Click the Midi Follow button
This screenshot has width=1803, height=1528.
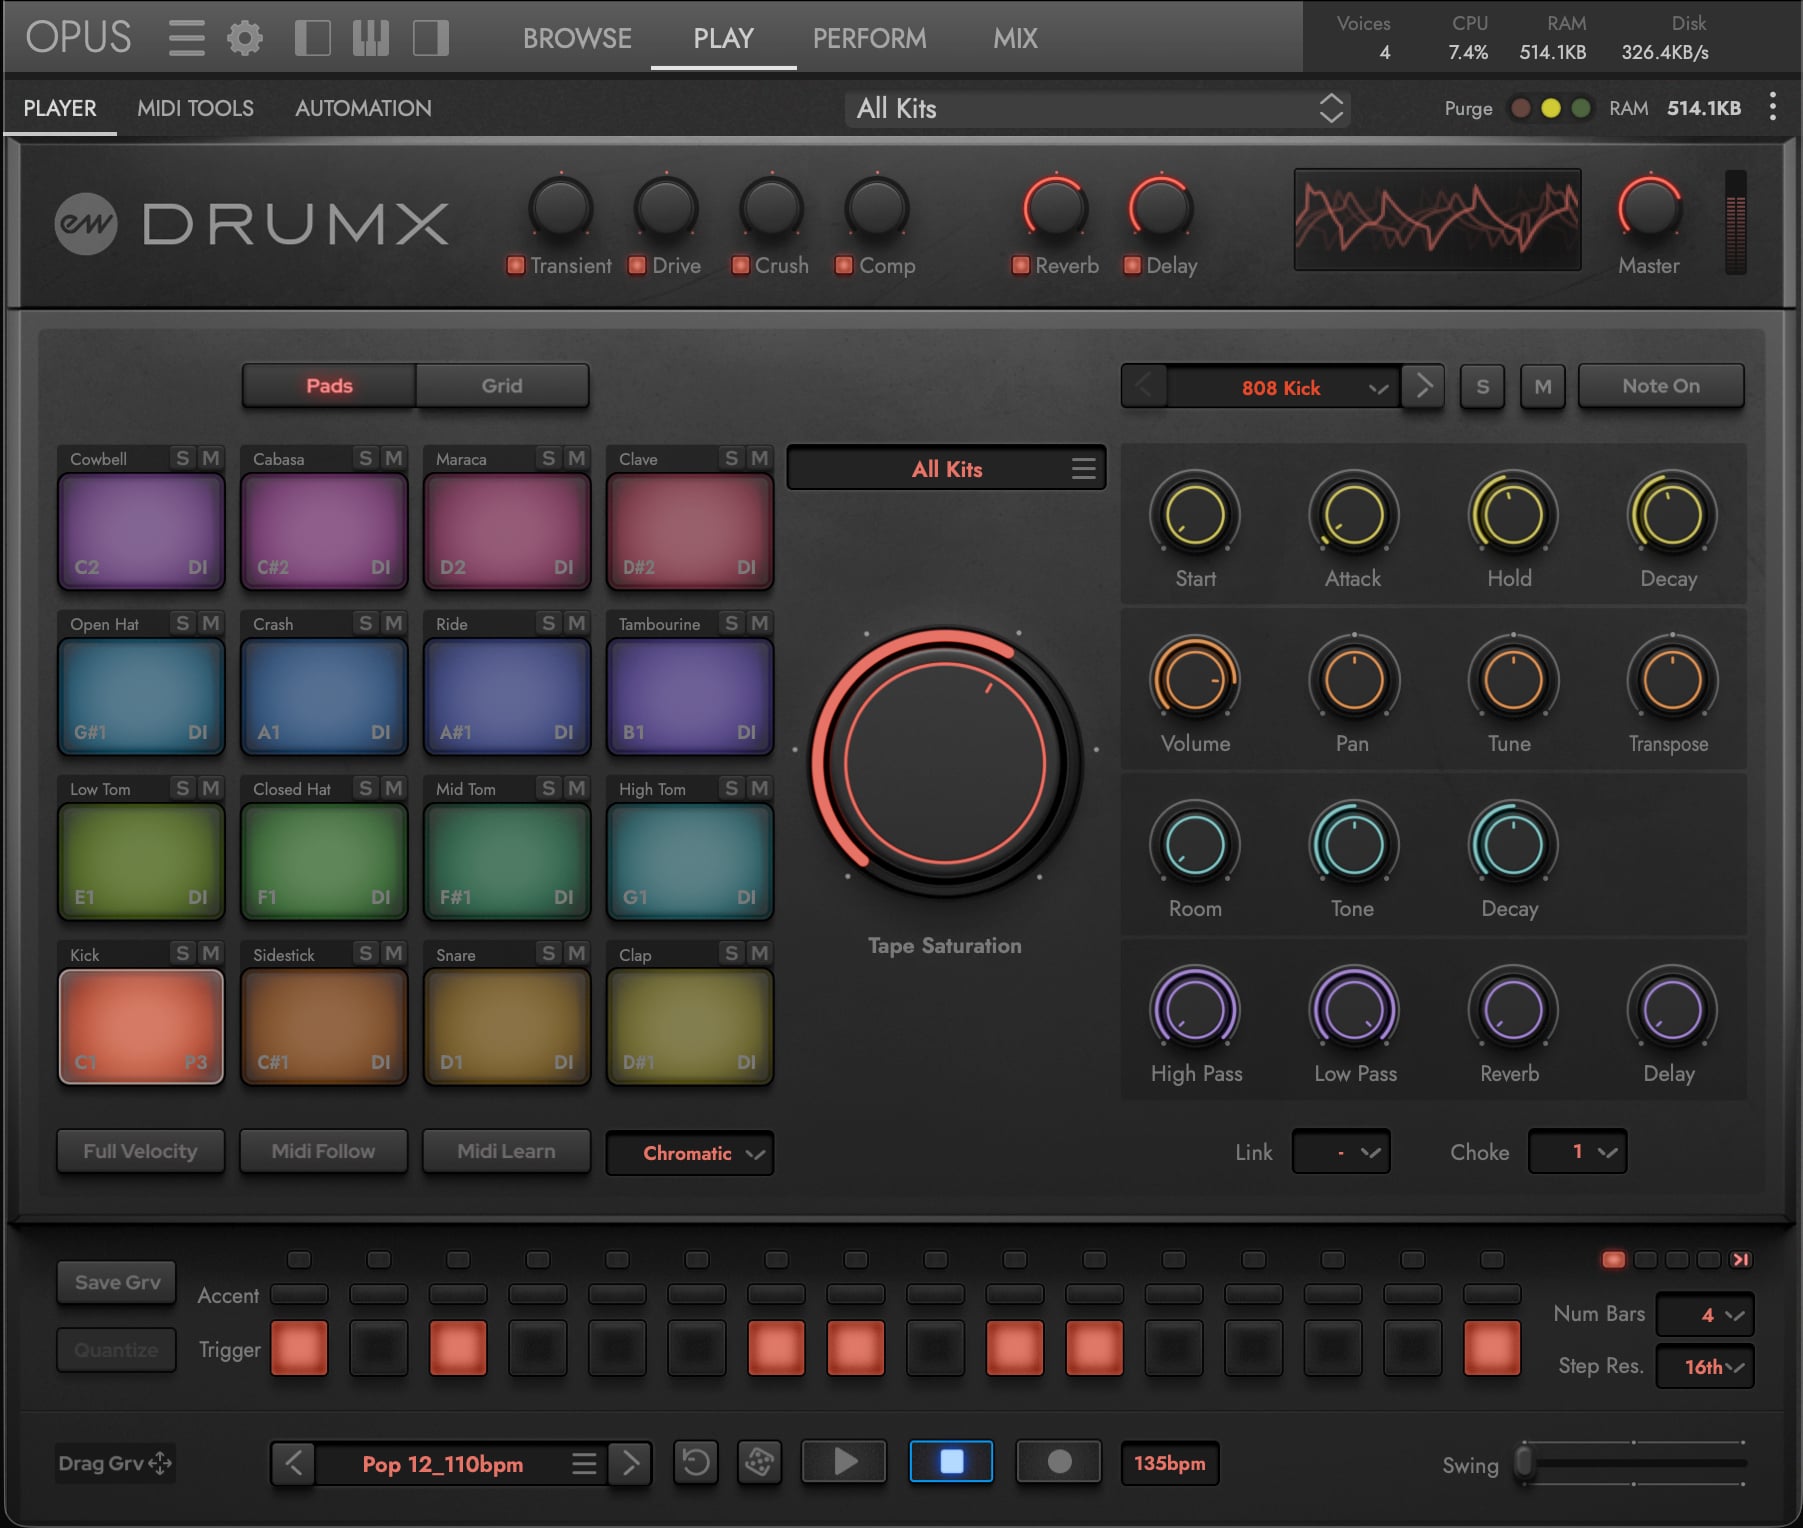tap(323, 1151)
